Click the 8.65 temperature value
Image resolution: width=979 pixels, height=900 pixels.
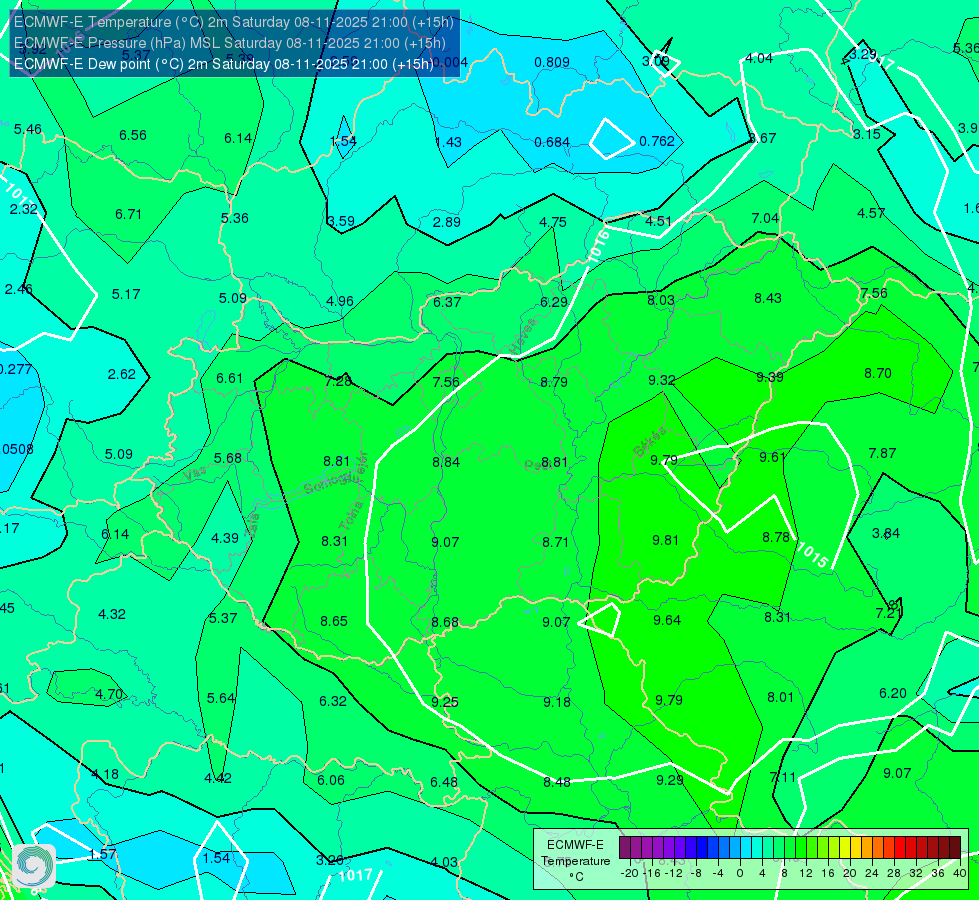tap(334, 621)
